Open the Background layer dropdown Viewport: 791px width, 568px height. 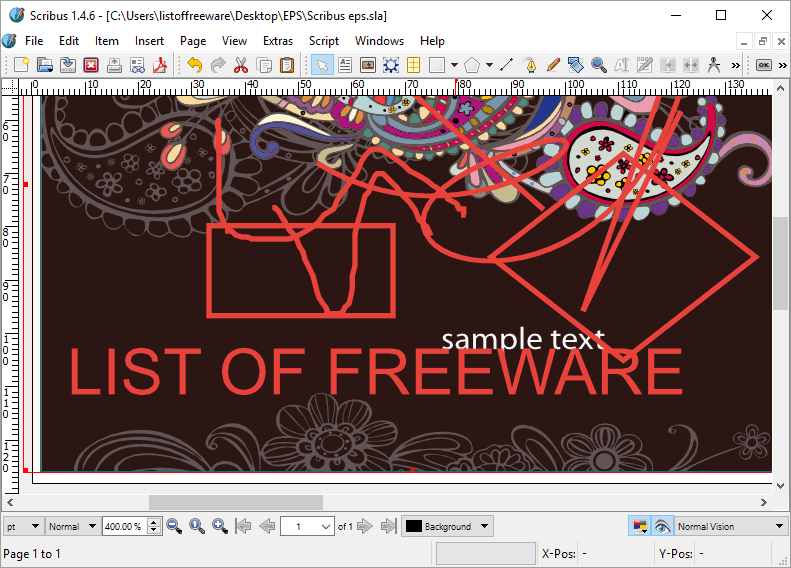pos(447,526)
